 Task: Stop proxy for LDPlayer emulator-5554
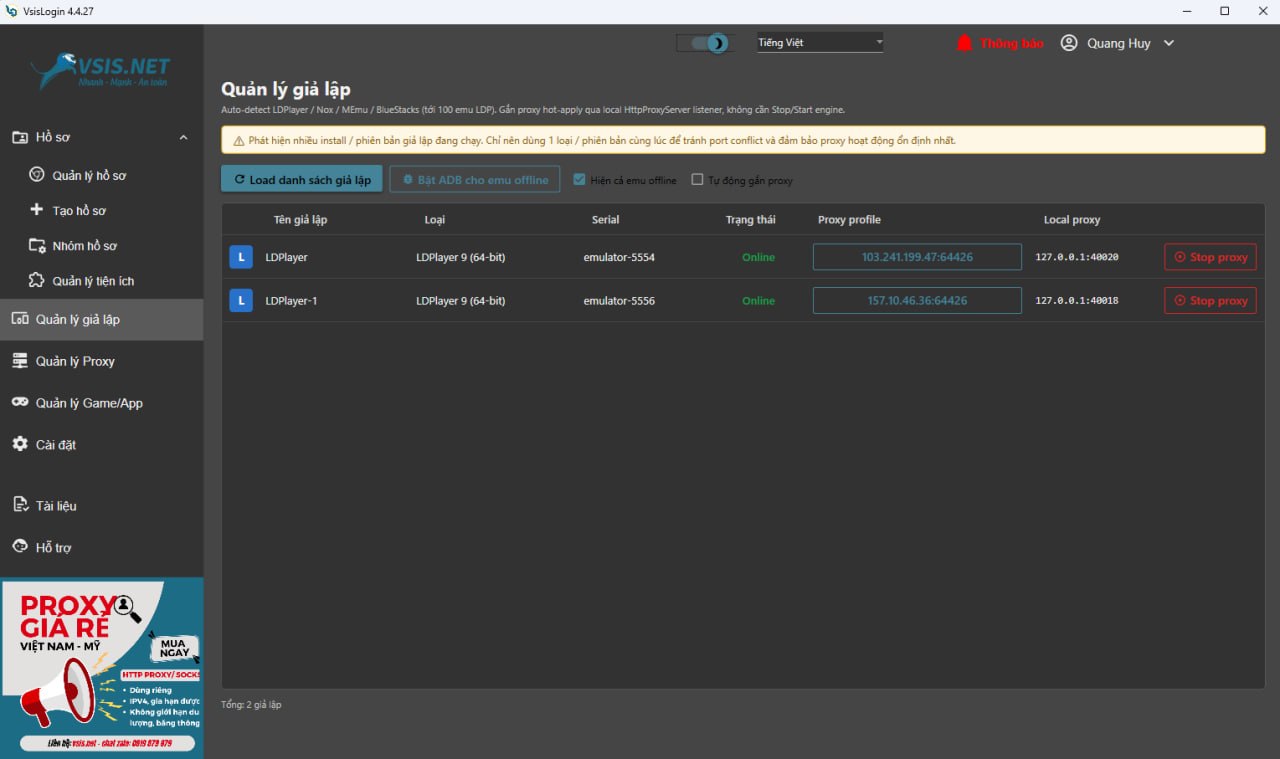pyautogui.click(x=1210, y=257)
